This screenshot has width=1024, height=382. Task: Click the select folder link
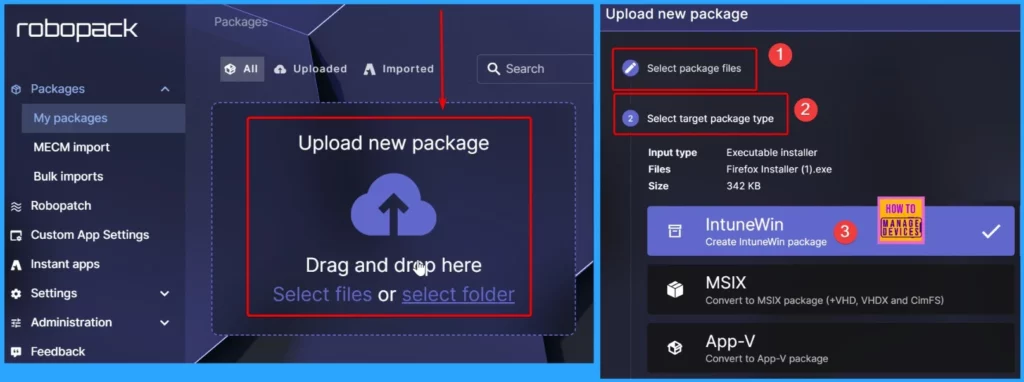click(x=458, y=294)
